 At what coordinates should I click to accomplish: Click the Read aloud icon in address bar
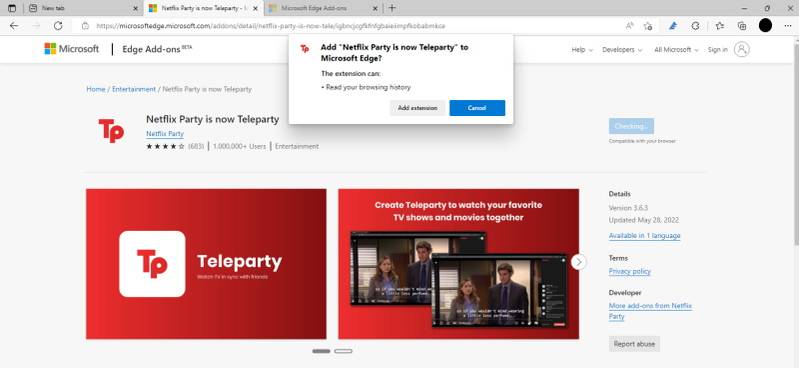pos(630,25)
